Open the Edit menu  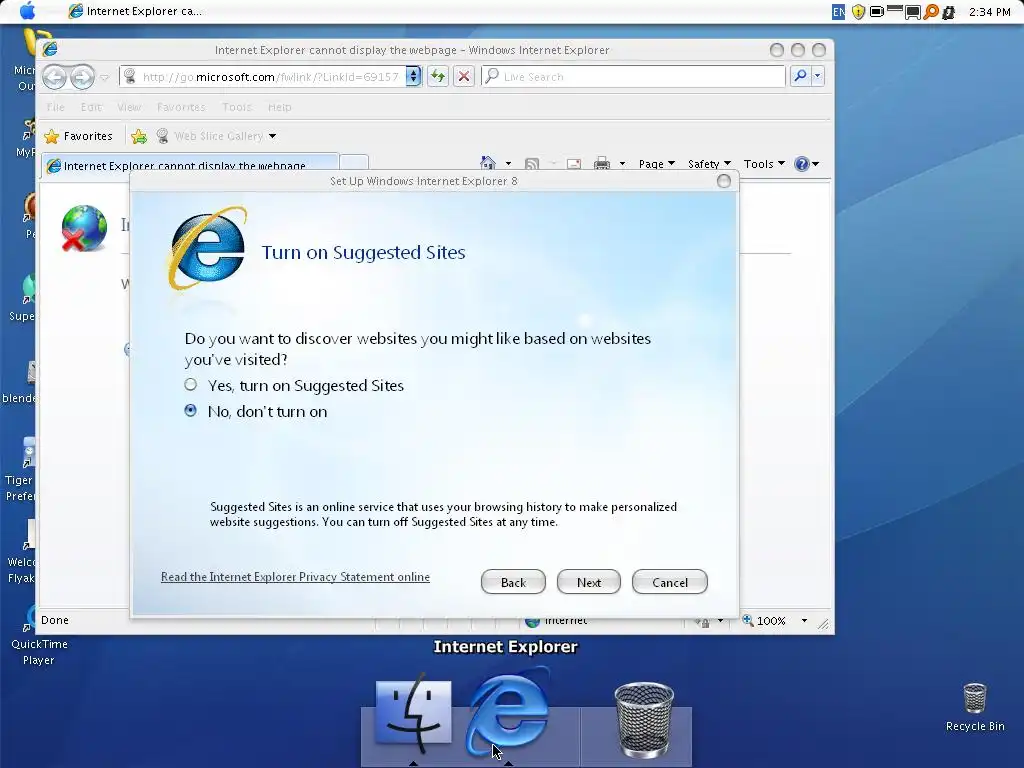click(x=91, y=107)
